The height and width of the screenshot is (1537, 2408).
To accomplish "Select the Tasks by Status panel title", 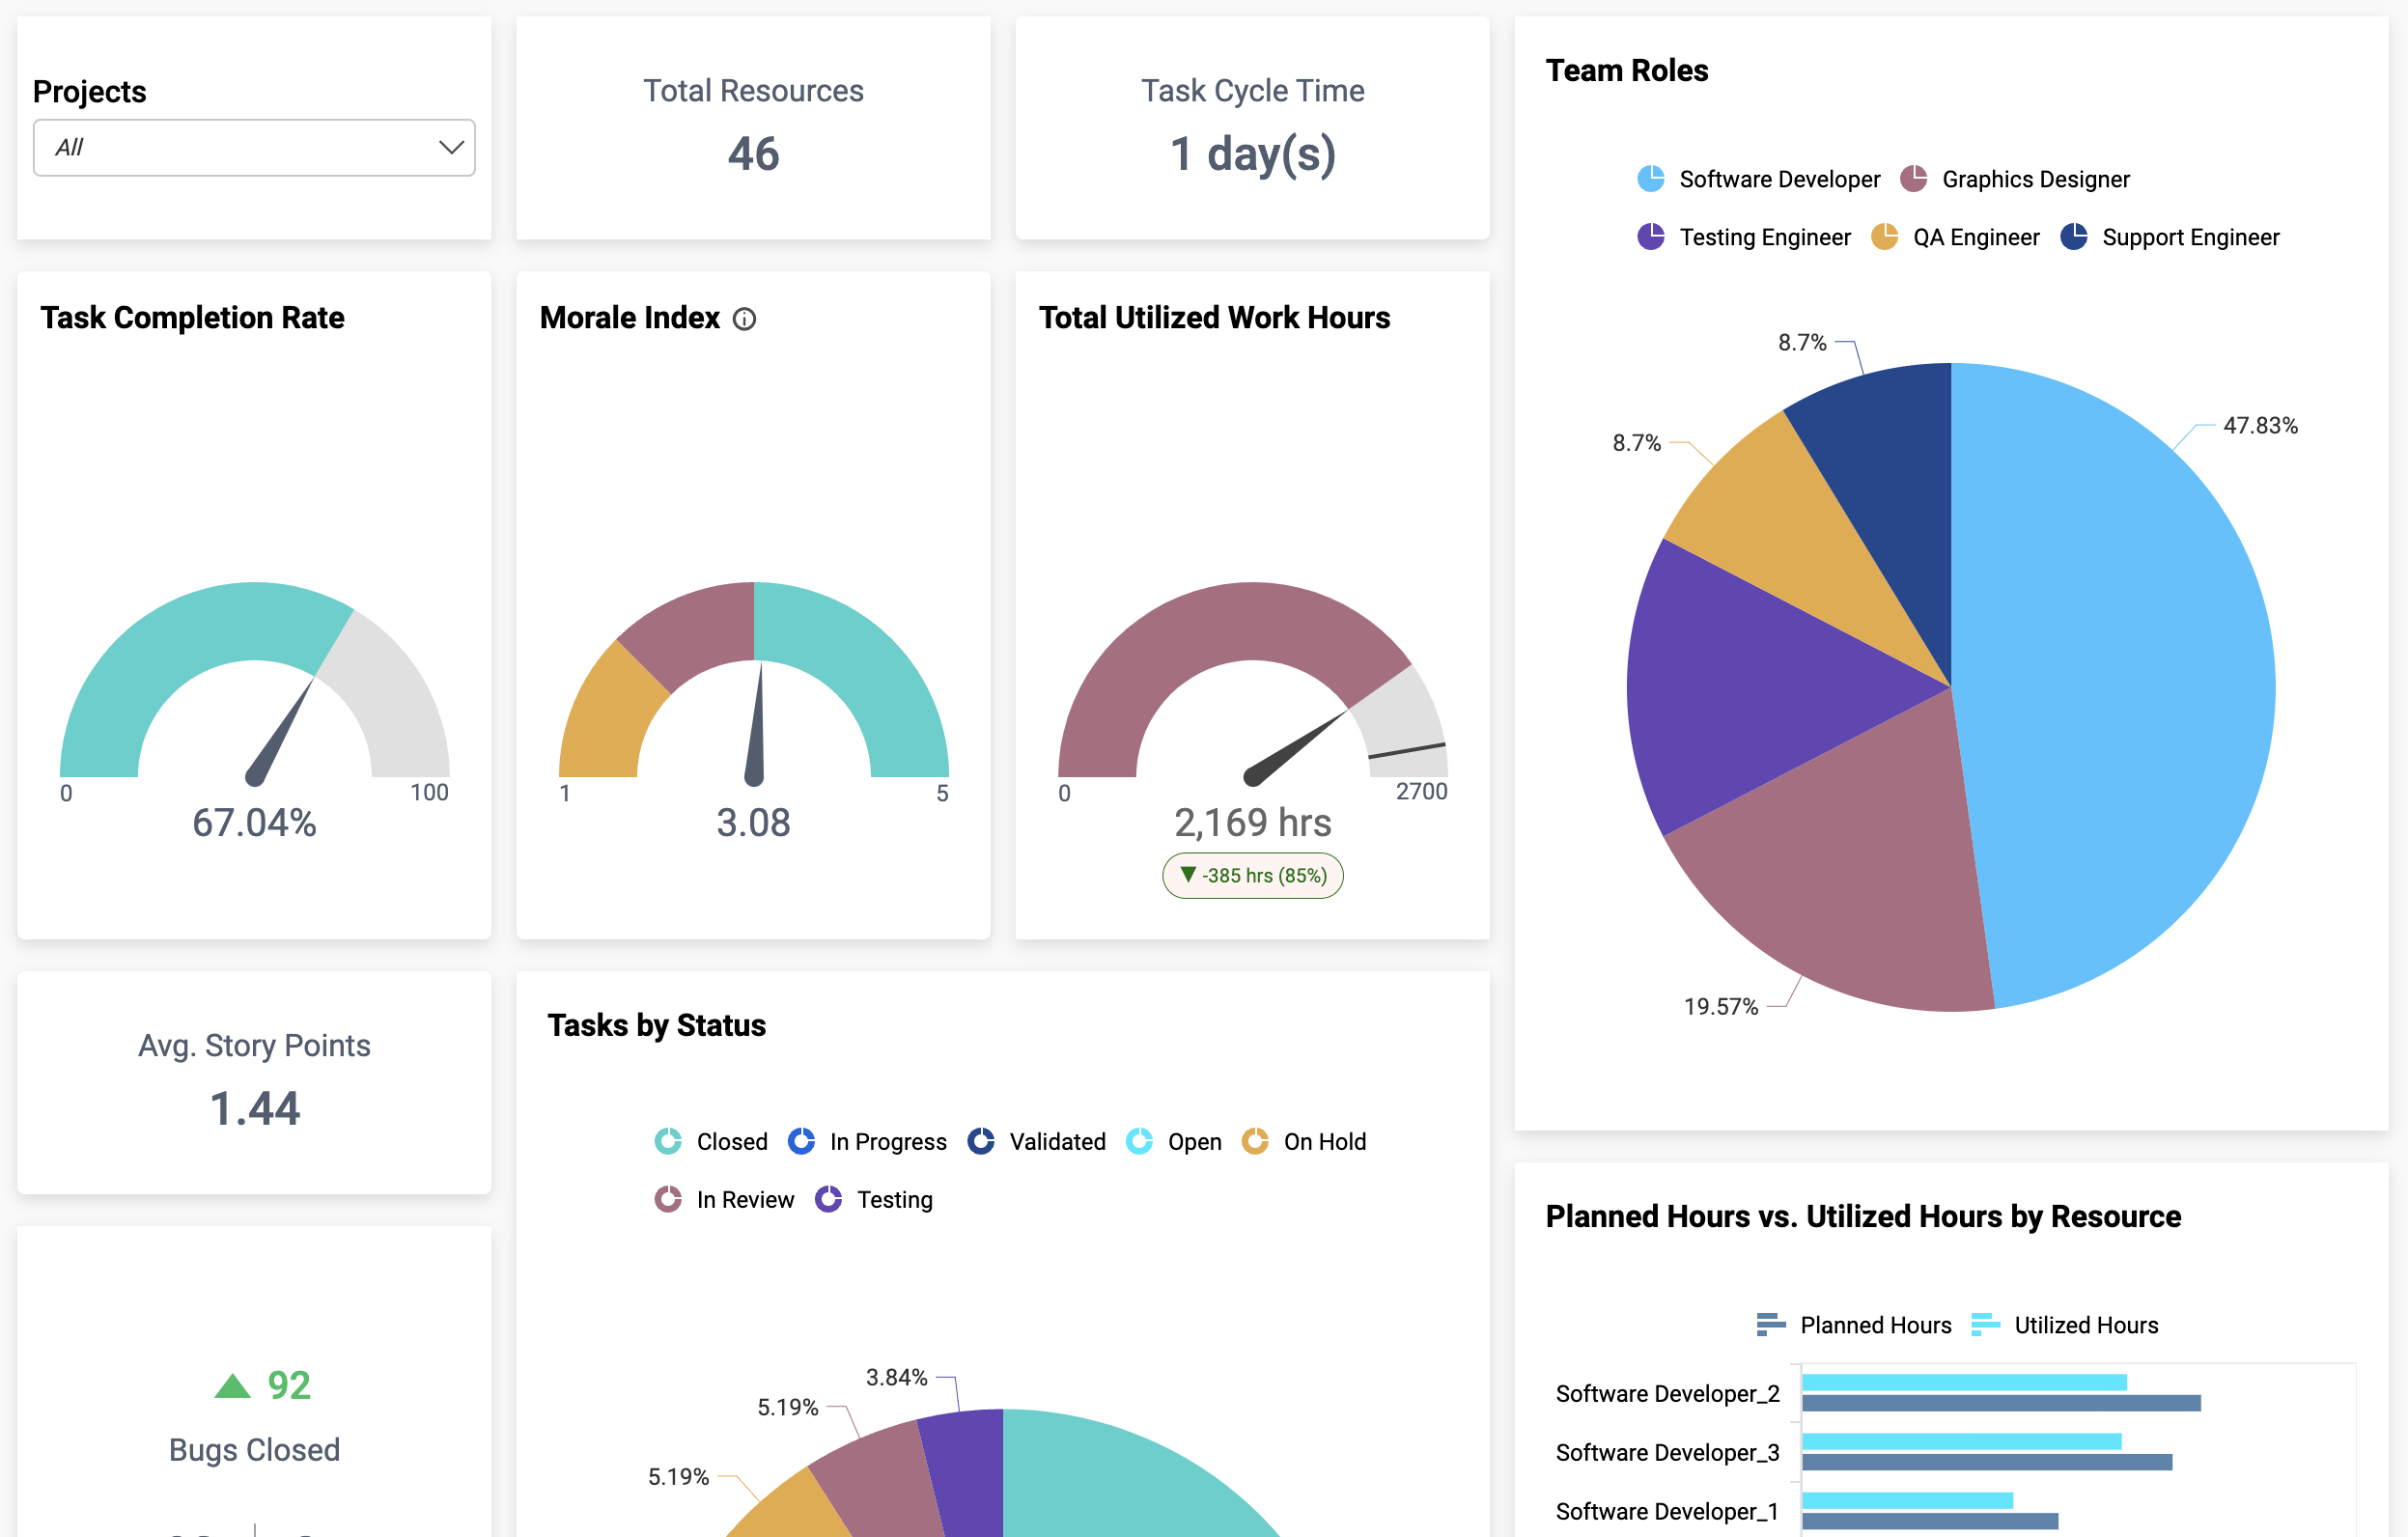I will 656,1025.
